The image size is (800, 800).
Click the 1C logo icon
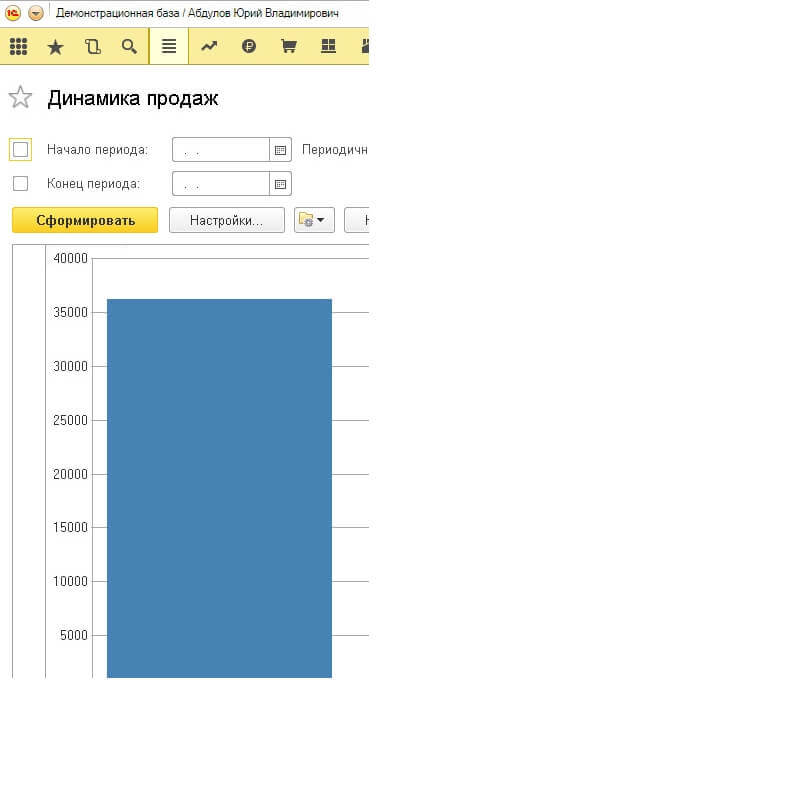[13, 13]
